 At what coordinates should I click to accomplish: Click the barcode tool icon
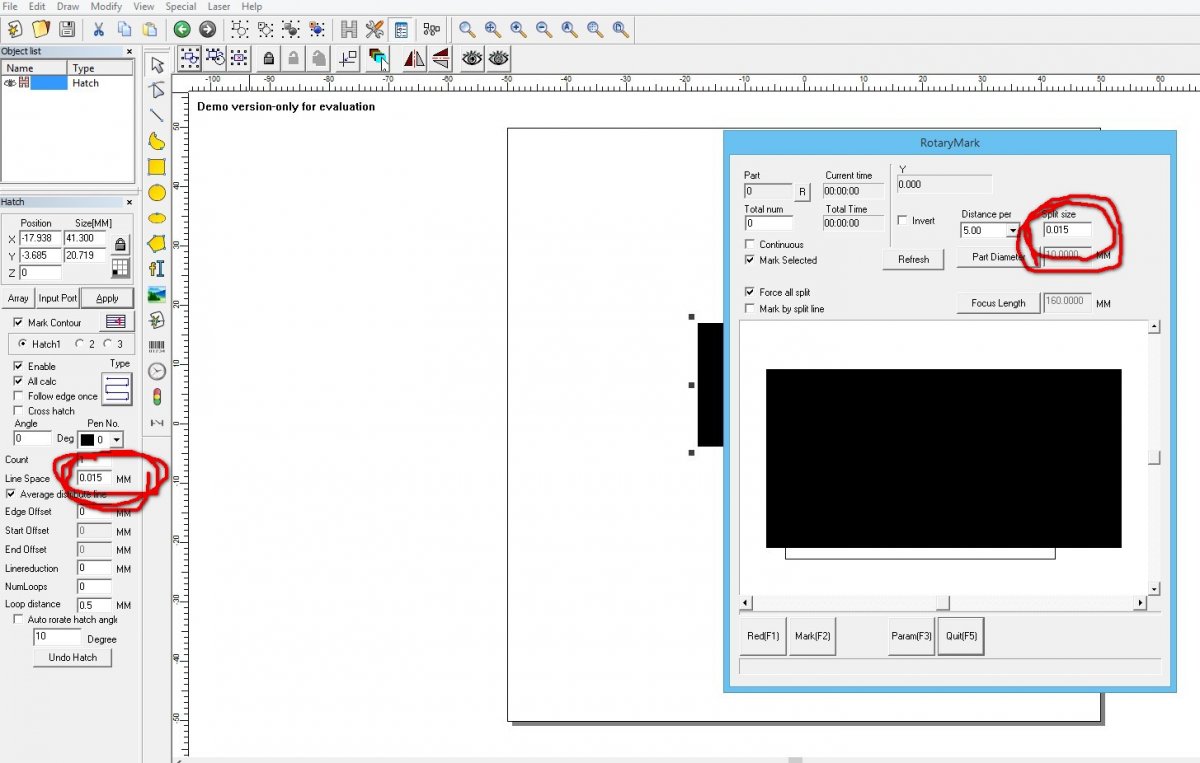[x=157, y=346]
